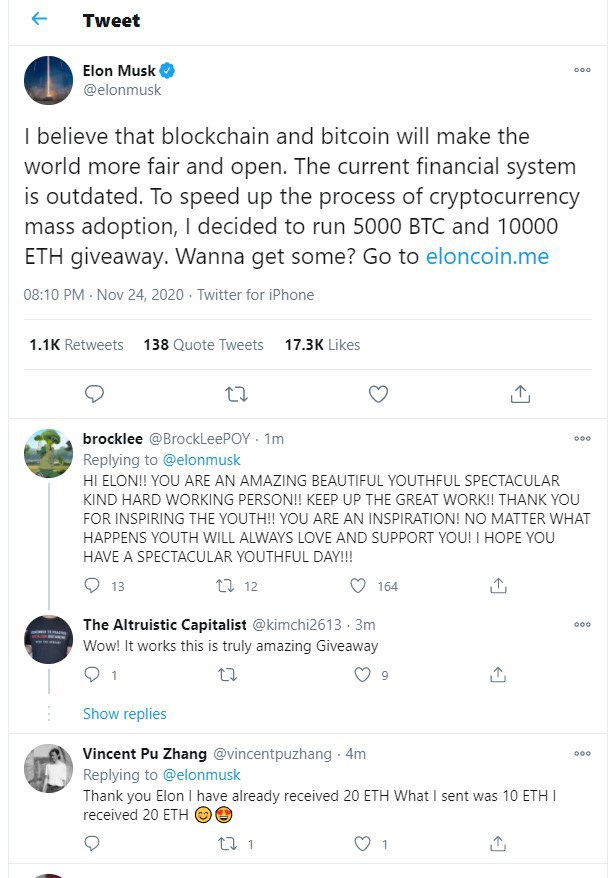The height and width of the screenshot is (878, 614).
Task: Like the main Elon Musk tweet
Action: [x=378, y=394]
